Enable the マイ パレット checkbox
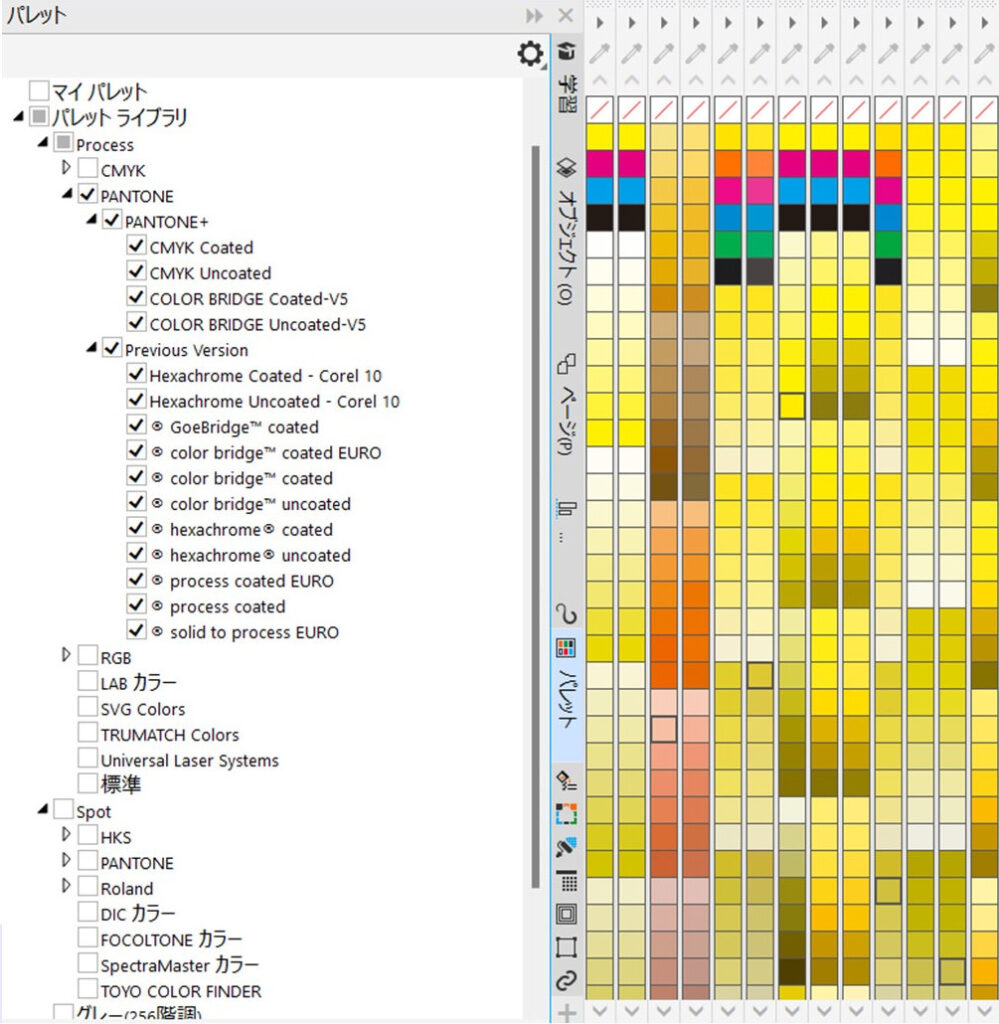The image size is (999, 1024). pyautogui.click(x=39, y=92)
